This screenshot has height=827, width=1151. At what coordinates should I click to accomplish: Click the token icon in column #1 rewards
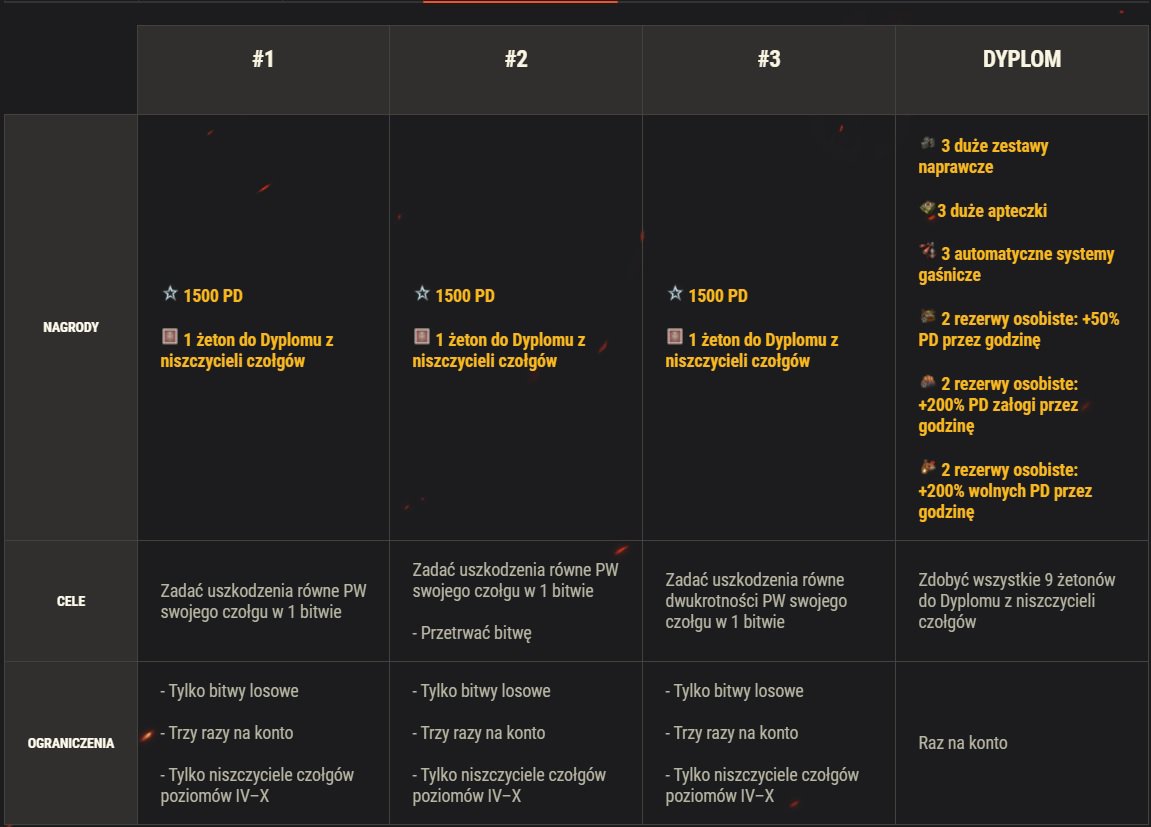pyautogui.click(x=170, y=336)
